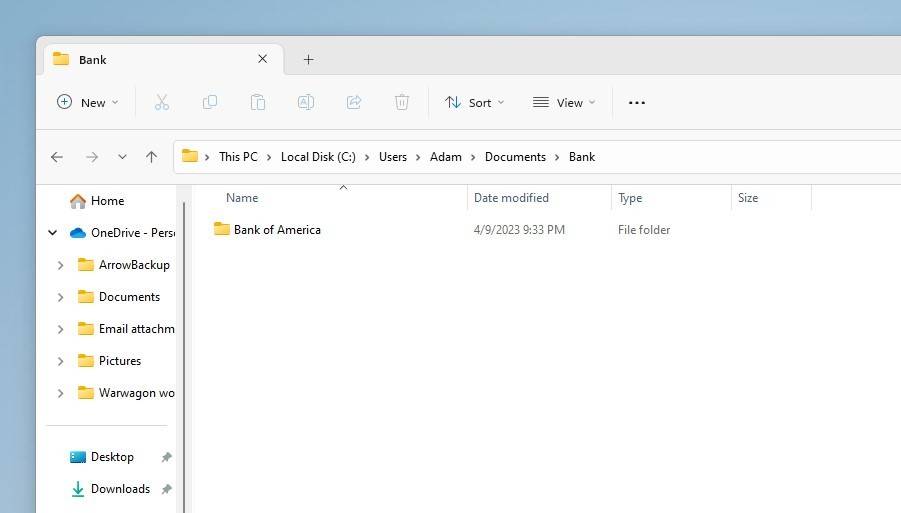This screenshot has height=513, width=901.
Task: Select the Bank tab
Action: pyautogui.click(x=164, y=59)
